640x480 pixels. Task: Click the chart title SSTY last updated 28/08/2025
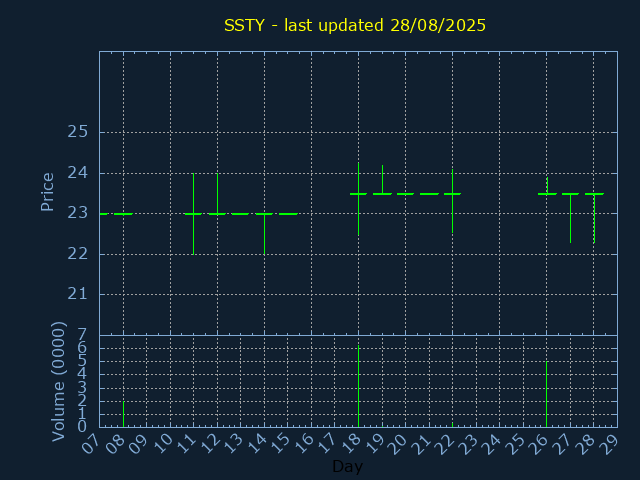[x=355, y=25]
